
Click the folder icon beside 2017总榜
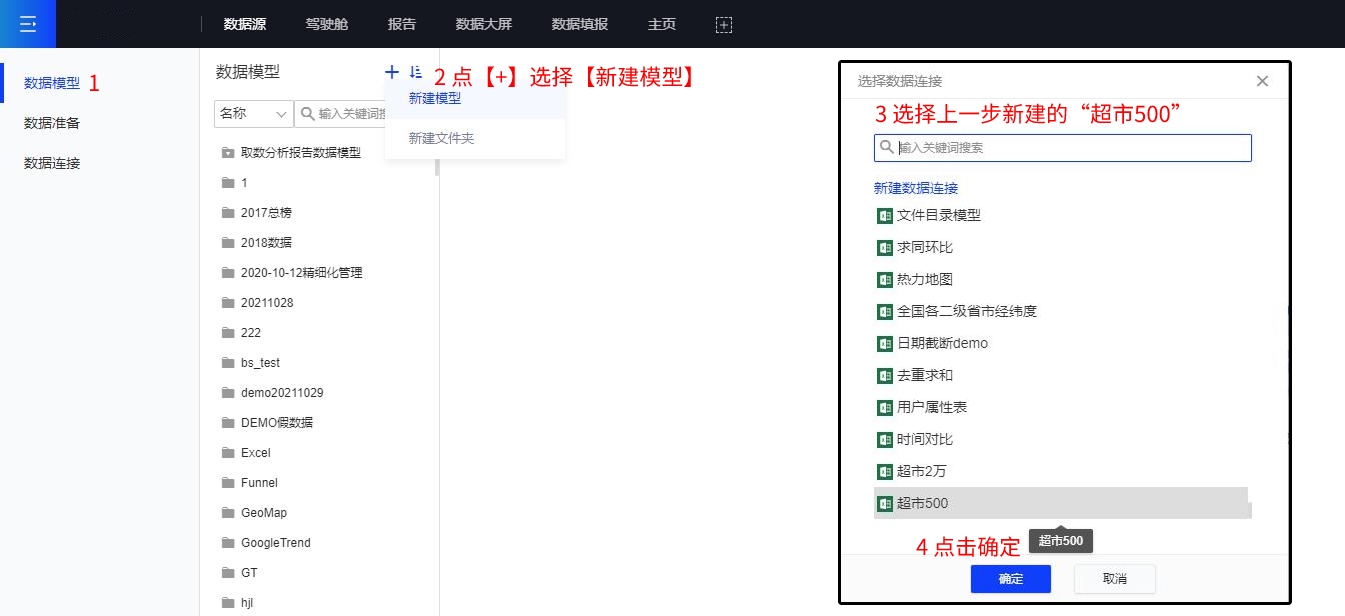coord(228,213)
